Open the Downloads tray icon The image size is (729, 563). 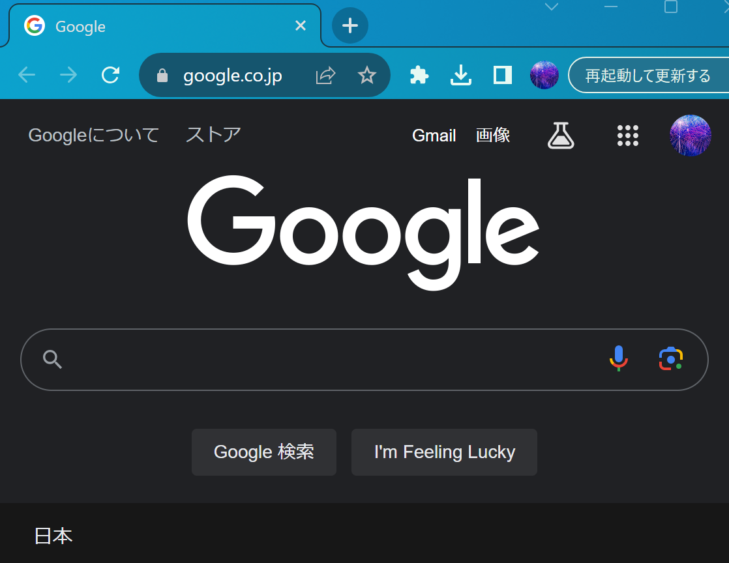(x=461, y=75)
